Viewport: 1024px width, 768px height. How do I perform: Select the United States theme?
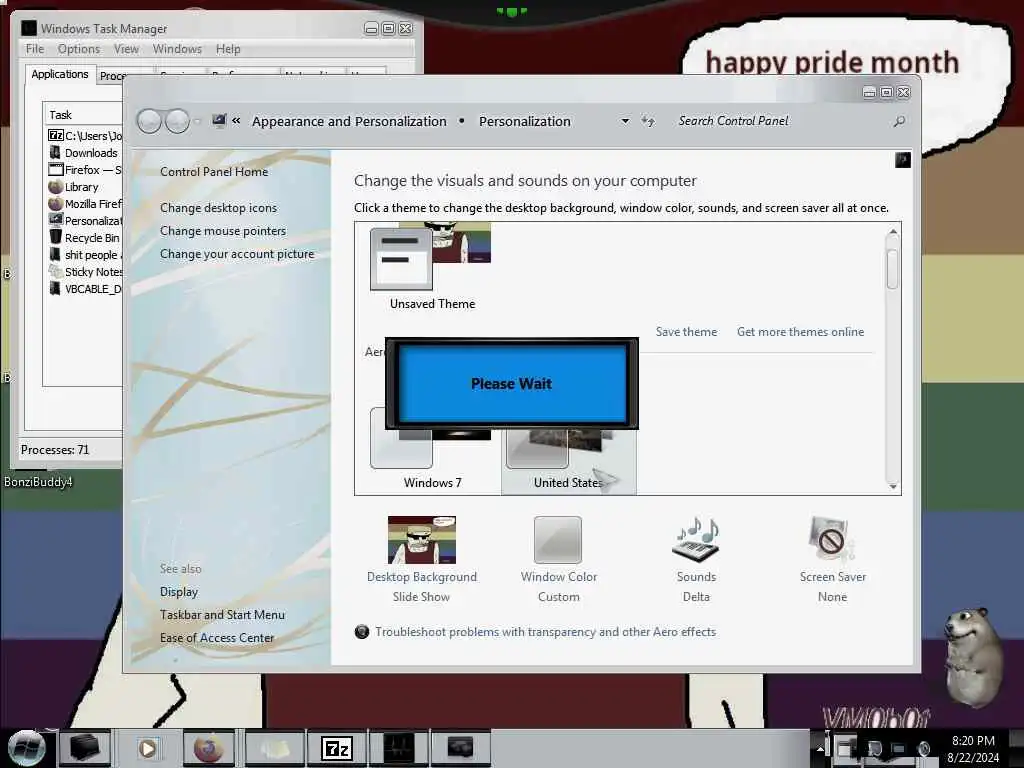568,457
